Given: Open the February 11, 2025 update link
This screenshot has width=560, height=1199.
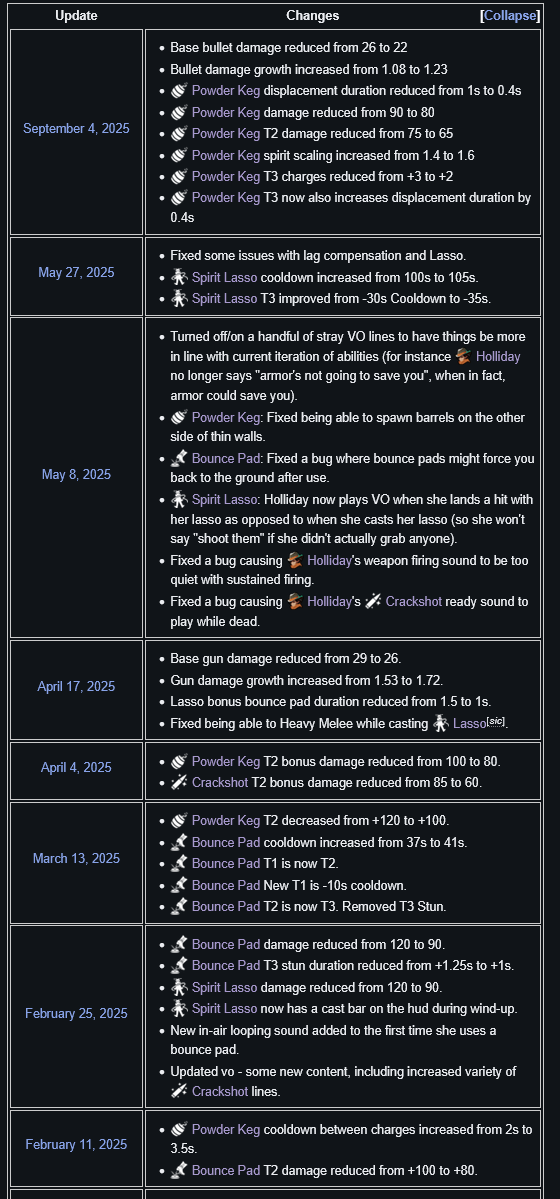Looking at the screenshot, I should 76,1144.
